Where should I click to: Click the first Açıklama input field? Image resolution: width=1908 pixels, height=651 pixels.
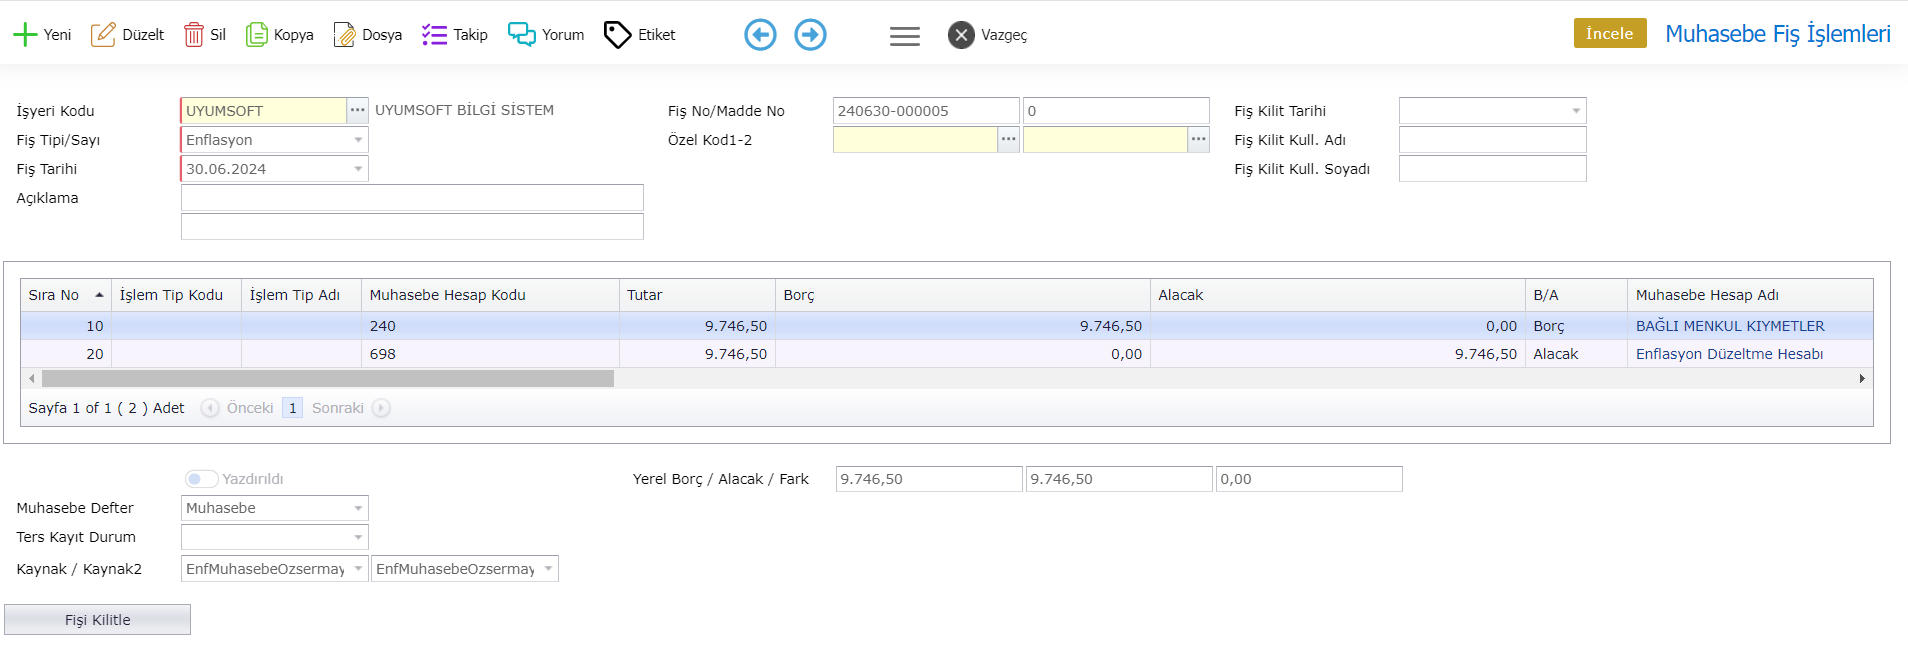click(412, 198)
